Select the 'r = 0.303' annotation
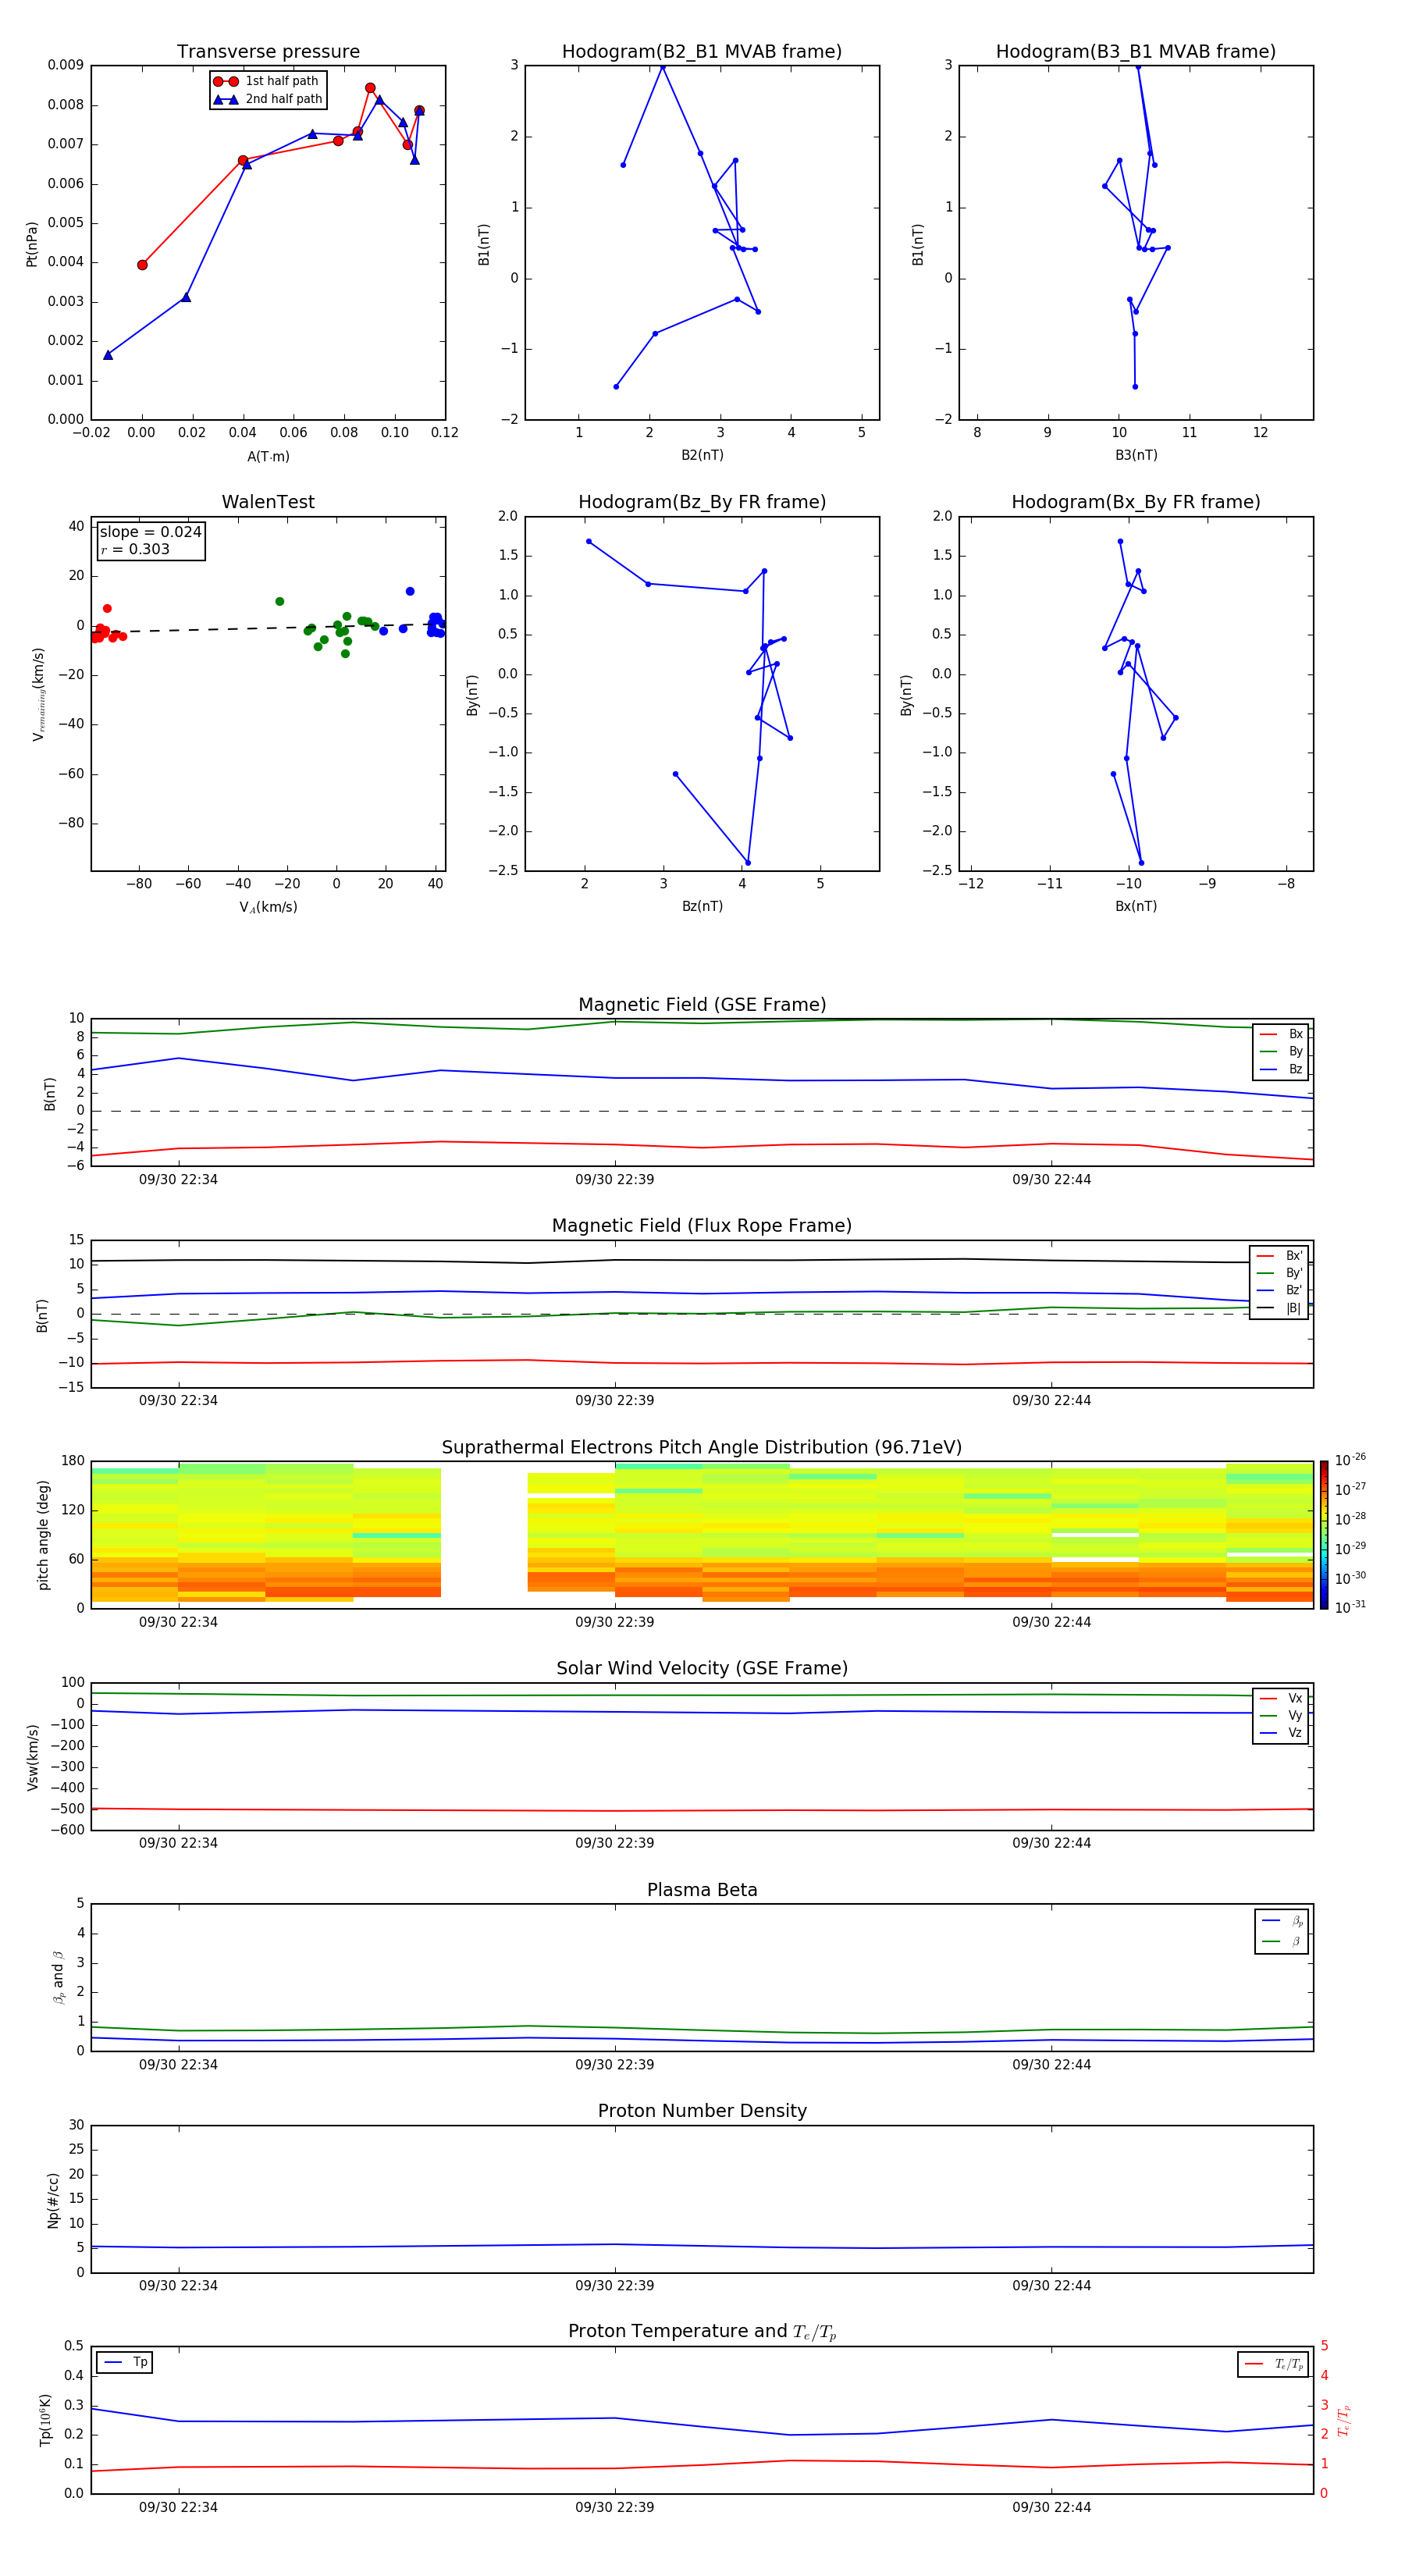The width and height of the screenshot is (1405, 2576). 135,549
